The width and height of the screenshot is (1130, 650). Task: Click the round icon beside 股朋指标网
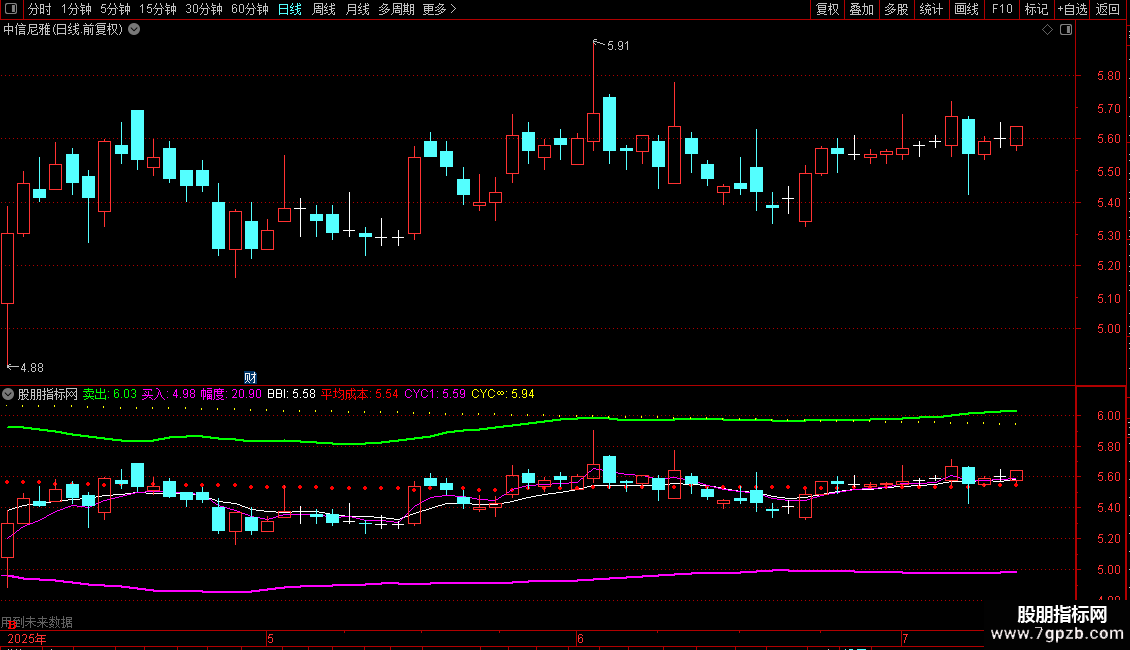(x=8, y=394)
